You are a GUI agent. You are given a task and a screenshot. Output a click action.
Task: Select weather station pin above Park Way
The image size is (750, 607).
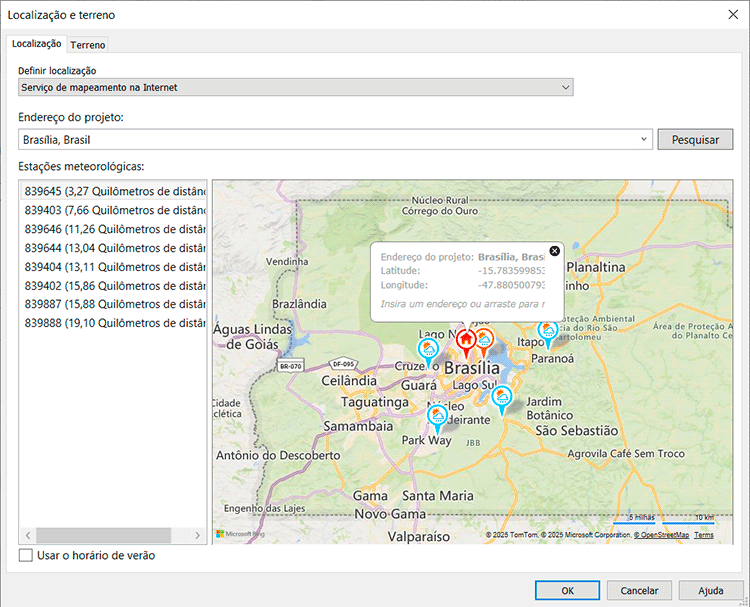pos(438,415)
